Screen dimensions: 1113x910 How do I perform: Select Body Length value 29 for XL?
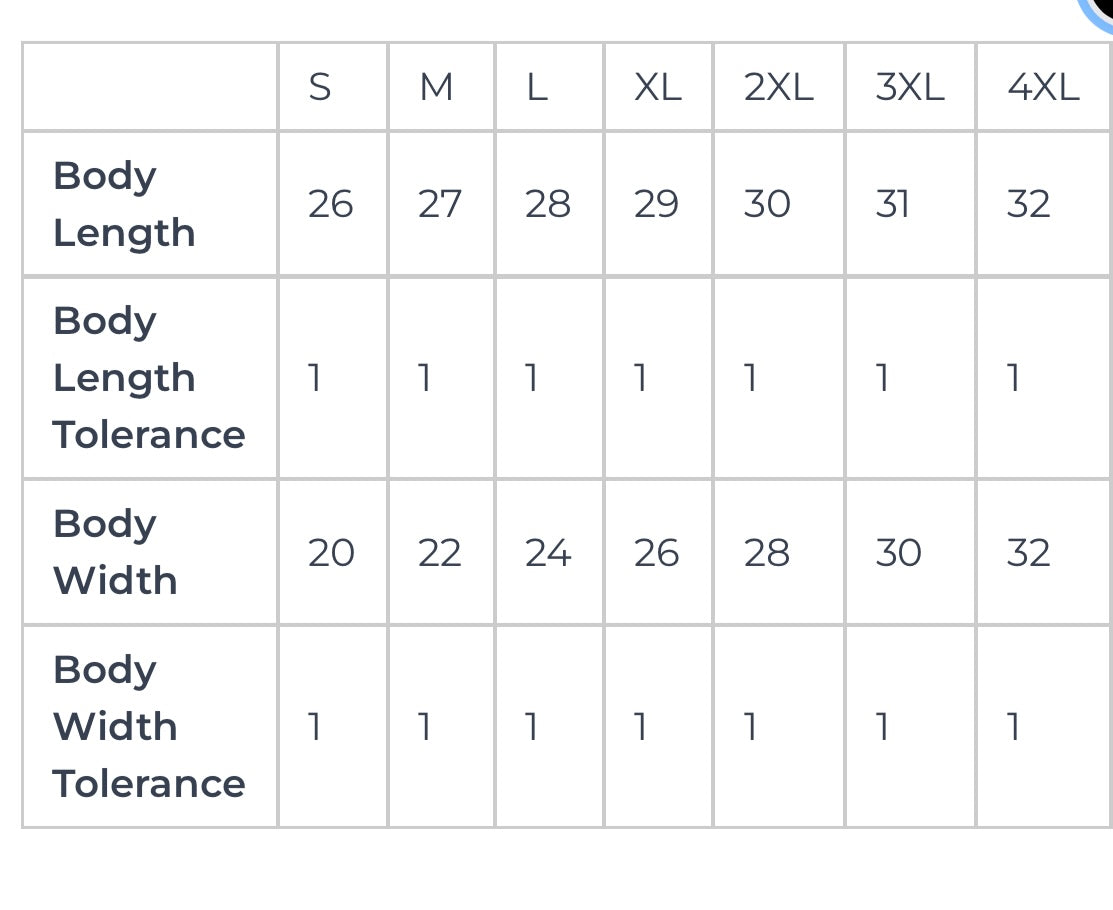click(656, 204)
